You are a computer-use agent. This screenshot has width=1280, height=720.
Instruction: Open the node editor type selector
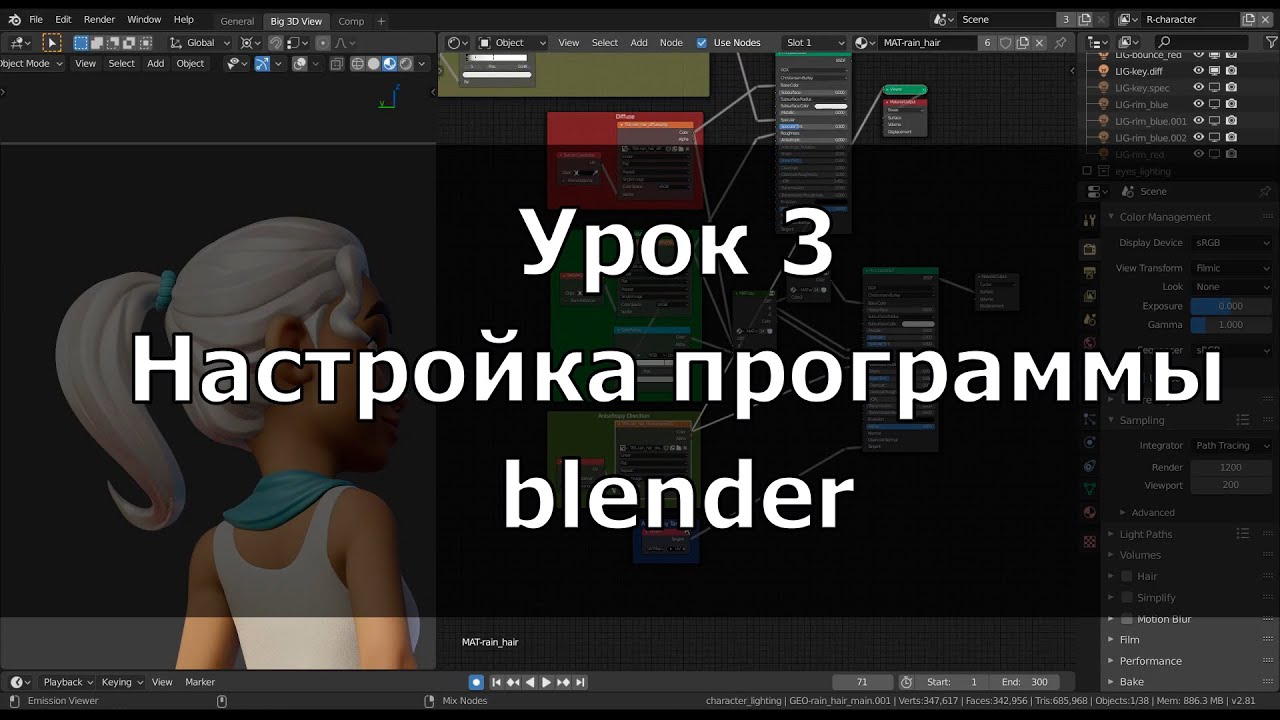pyautogui.click(x=458, y=42)
